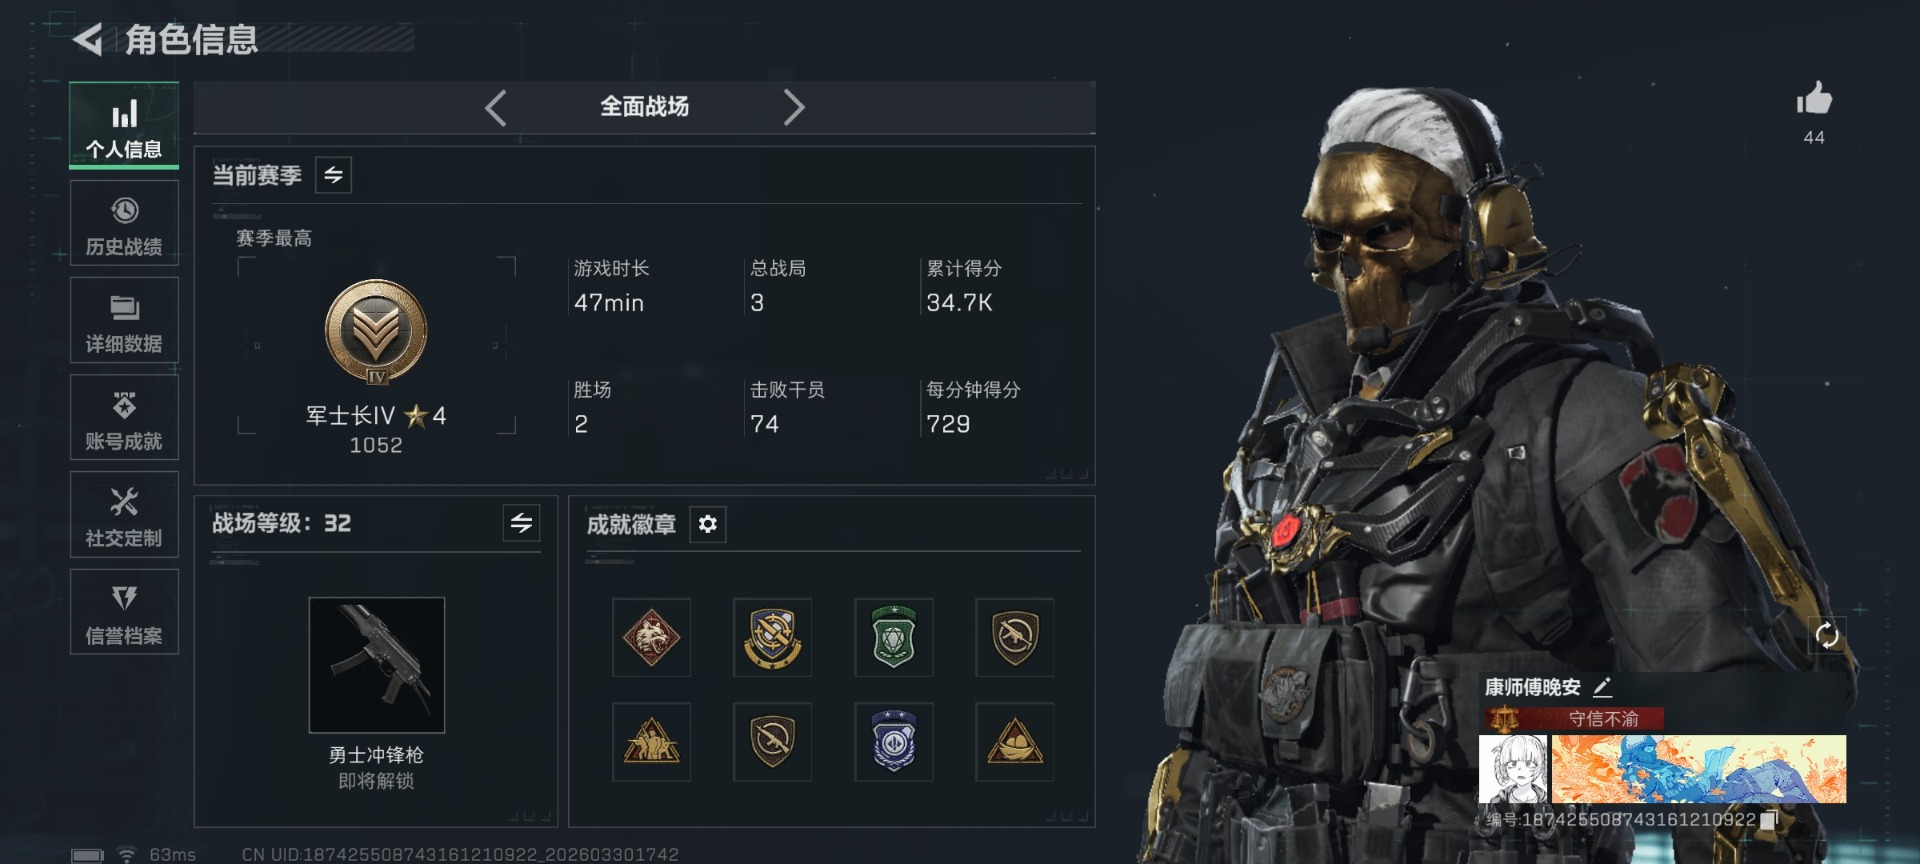
Task: Select the wolf head achievement badge
Action: [x=651, y=637]
